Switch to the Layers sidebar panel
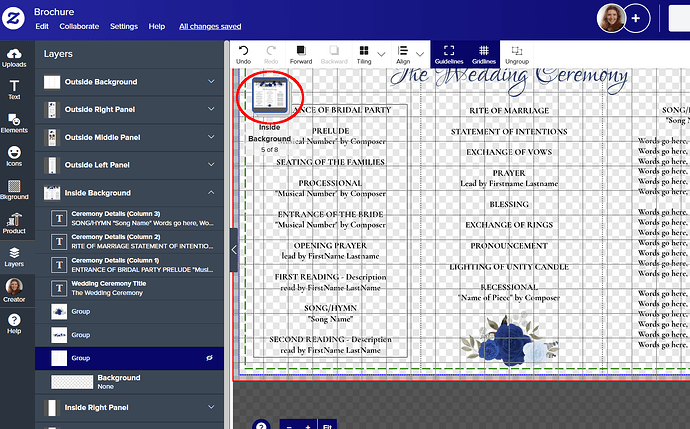The width and height of the screenshot is (690, 429). coord(14,257)
